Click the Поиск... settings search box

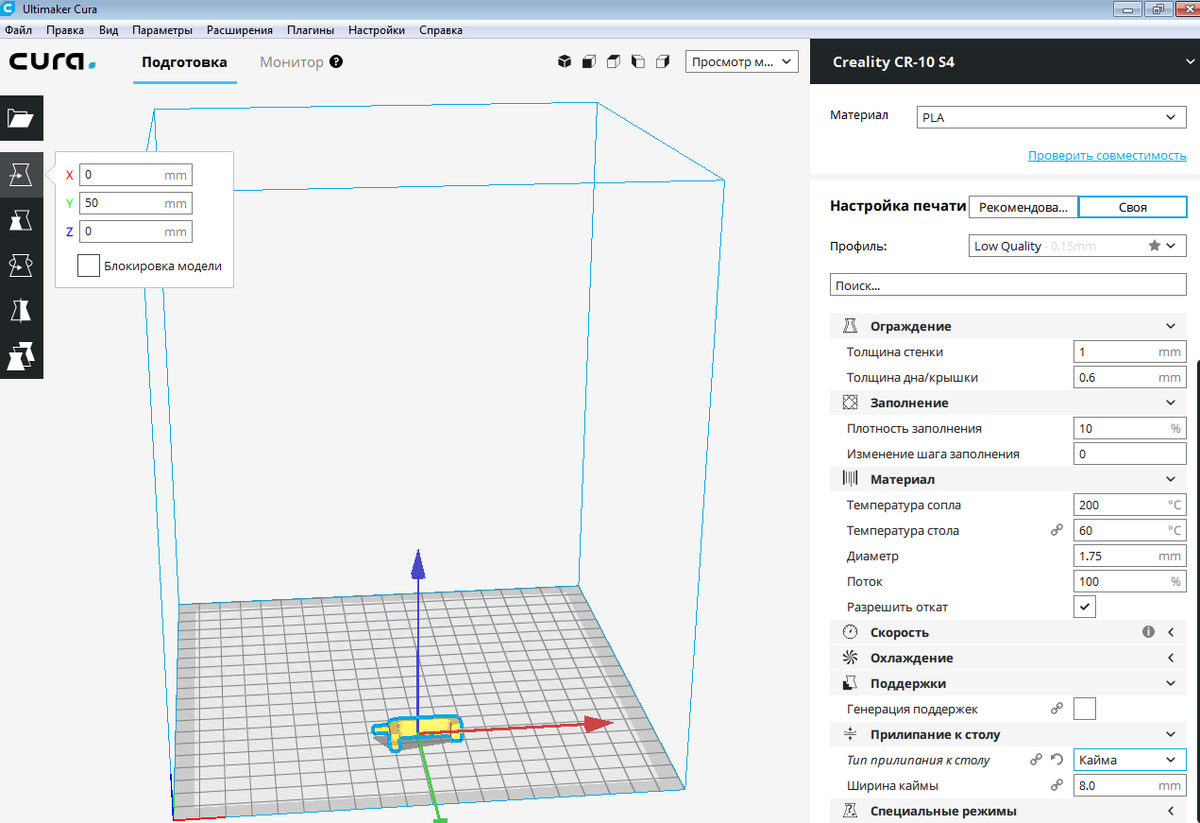pos(1008,285)
